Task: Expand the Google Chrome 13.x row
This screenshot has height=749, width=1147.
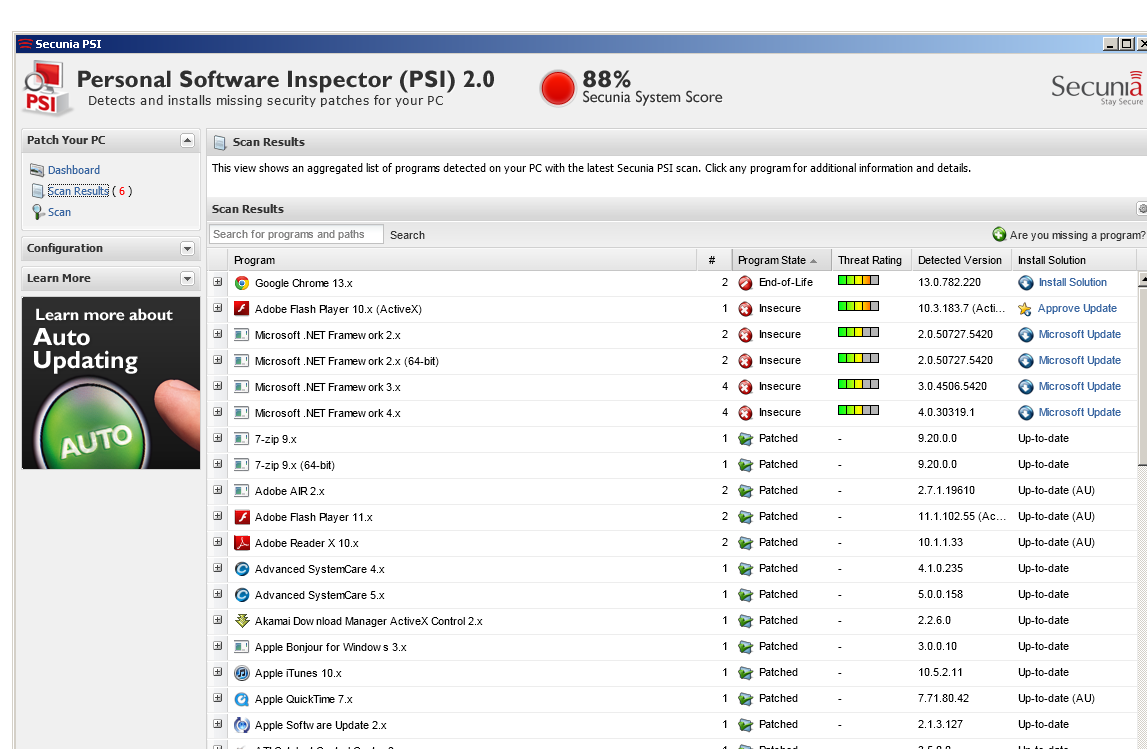Action: 217,282
